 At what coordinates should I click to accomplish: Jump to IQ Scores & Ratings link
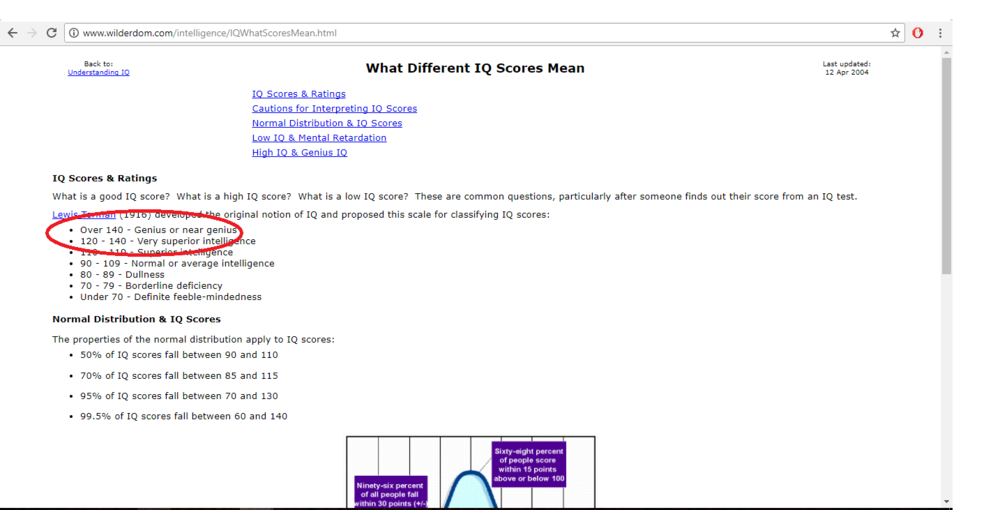click(x=298, y=94)
